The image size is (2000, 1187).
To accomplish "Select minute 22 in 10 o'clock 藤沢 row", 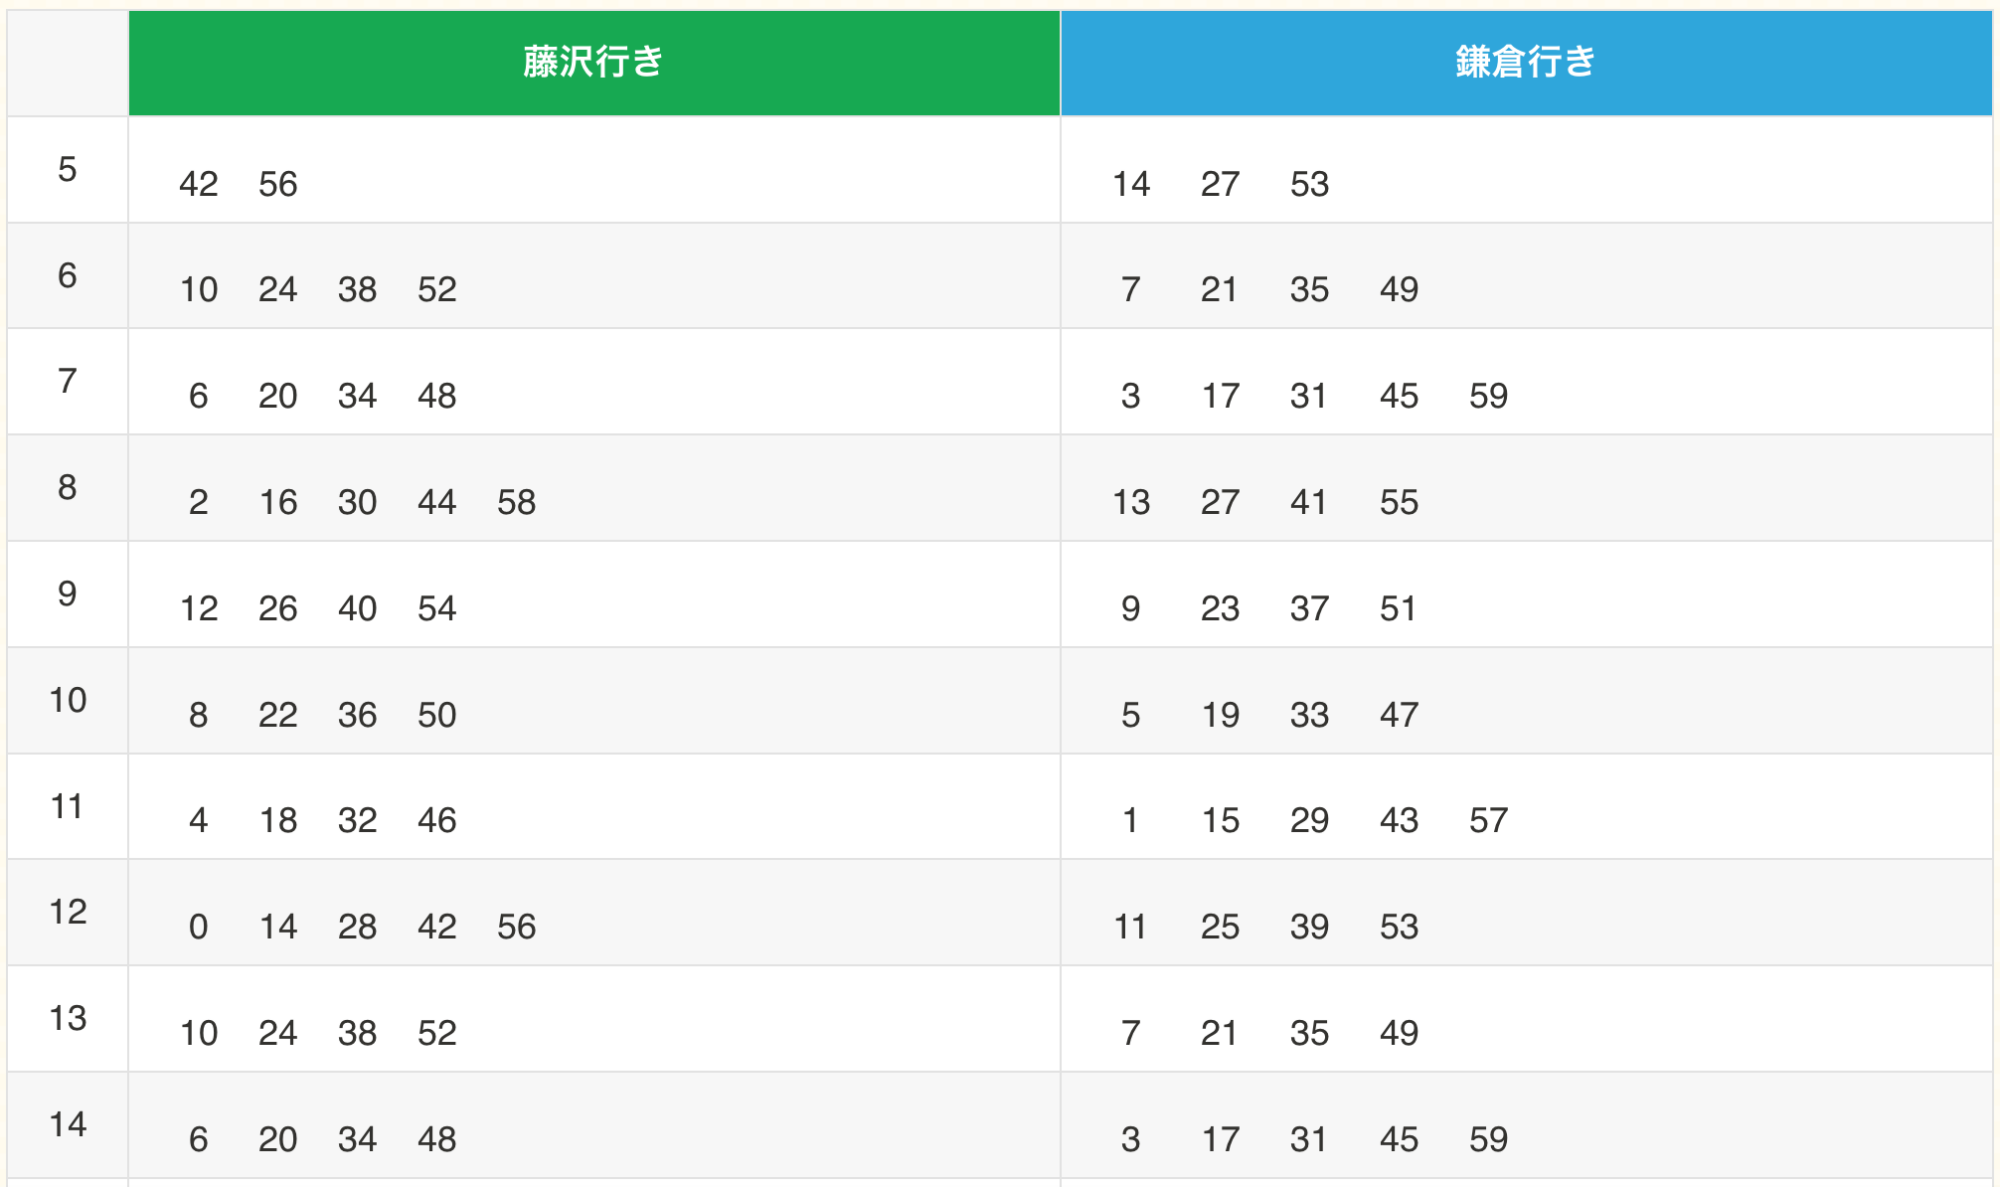I will [x=278, y=715].
